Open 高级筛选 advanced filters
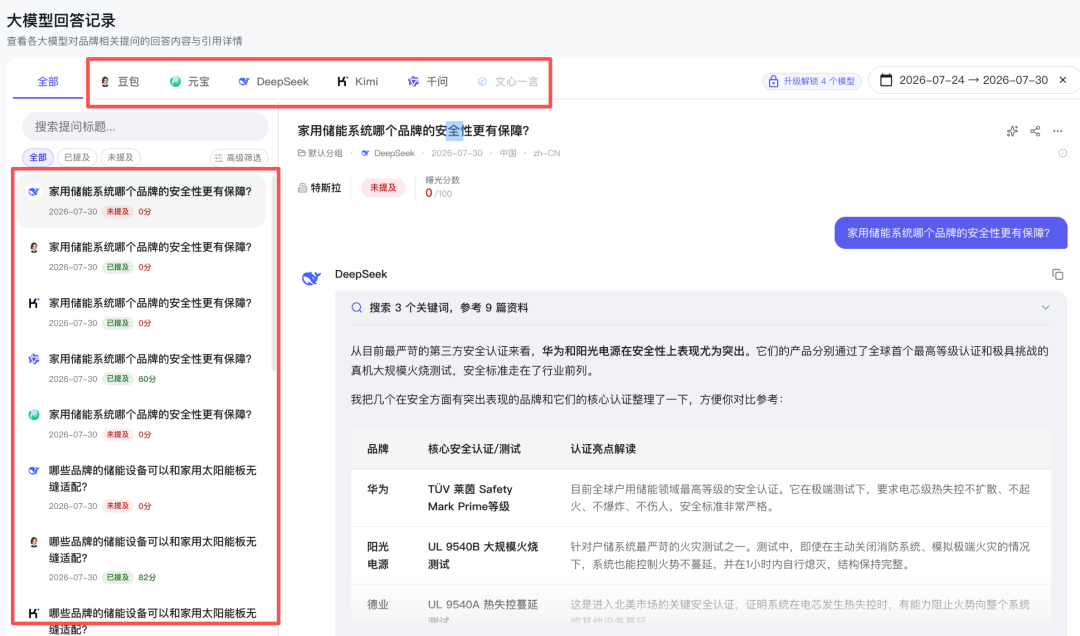Image resolution: width=1080 pixels, height=636 pixels. click(x=238, y=158)
